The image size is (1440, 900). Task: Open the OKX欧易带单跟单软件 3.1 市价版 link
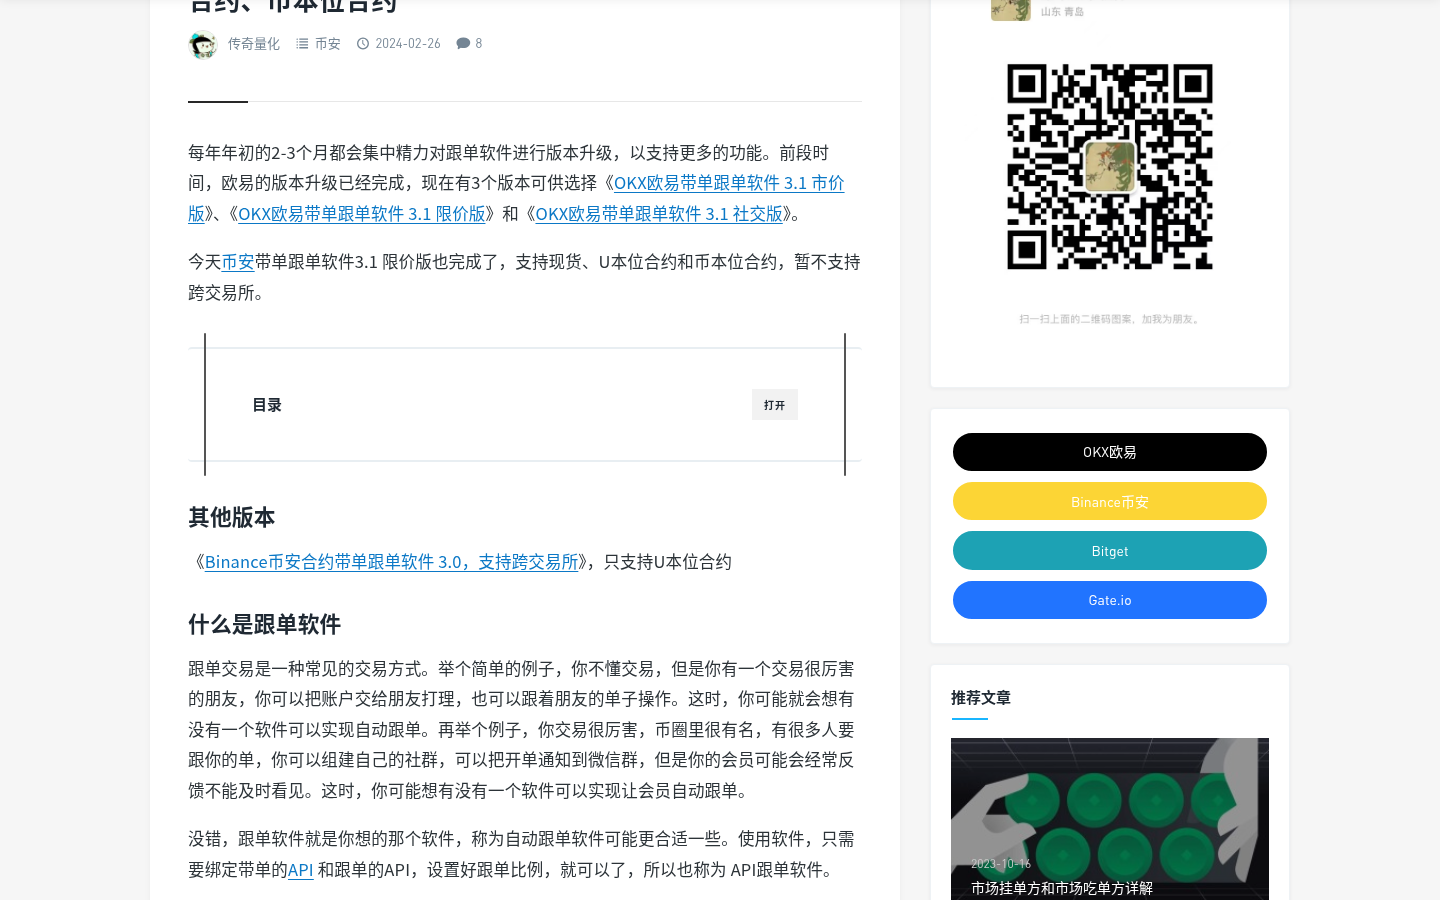728,183
